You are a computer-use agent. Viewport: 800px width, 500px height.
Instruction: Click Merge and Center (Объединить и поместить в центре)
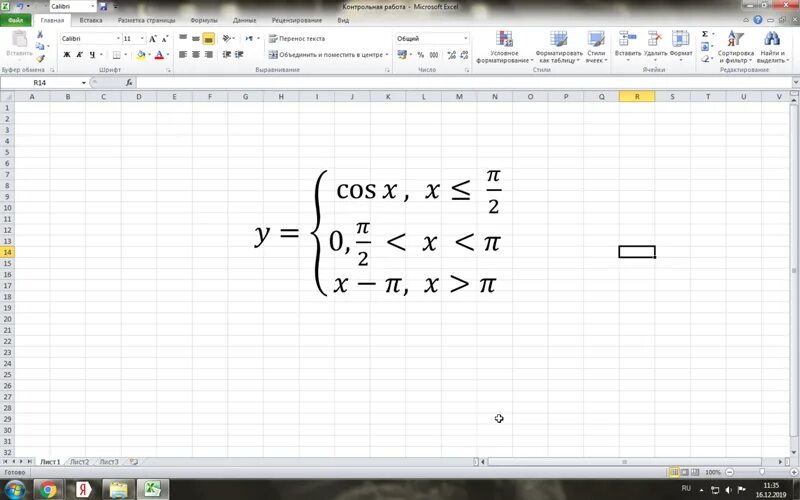click(326, 55)
